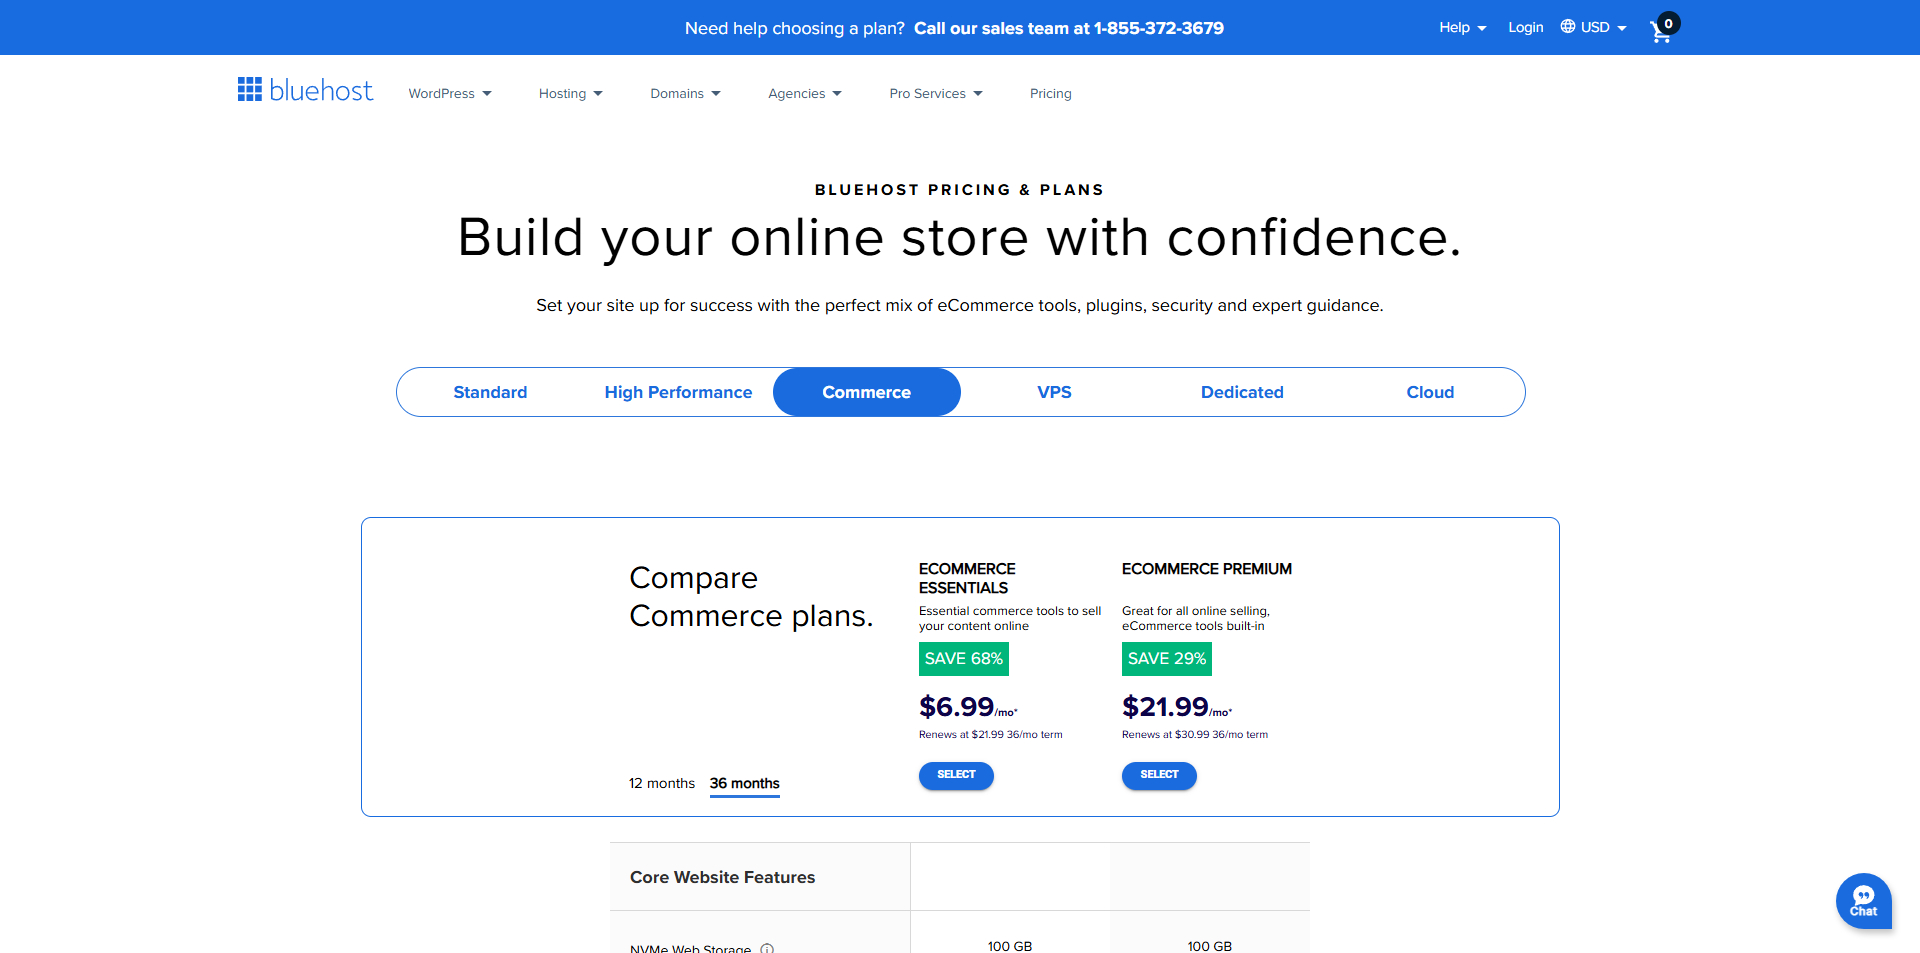Viewport: 1920px width, 953px height.
Task: Click the globe currency icon
Action: point(1567,27)
